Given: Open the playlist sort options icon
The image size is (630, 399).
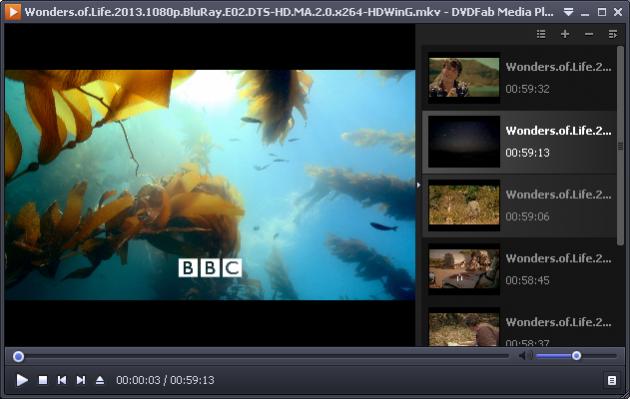Looking at the screenshot, I should click(612, 34).
